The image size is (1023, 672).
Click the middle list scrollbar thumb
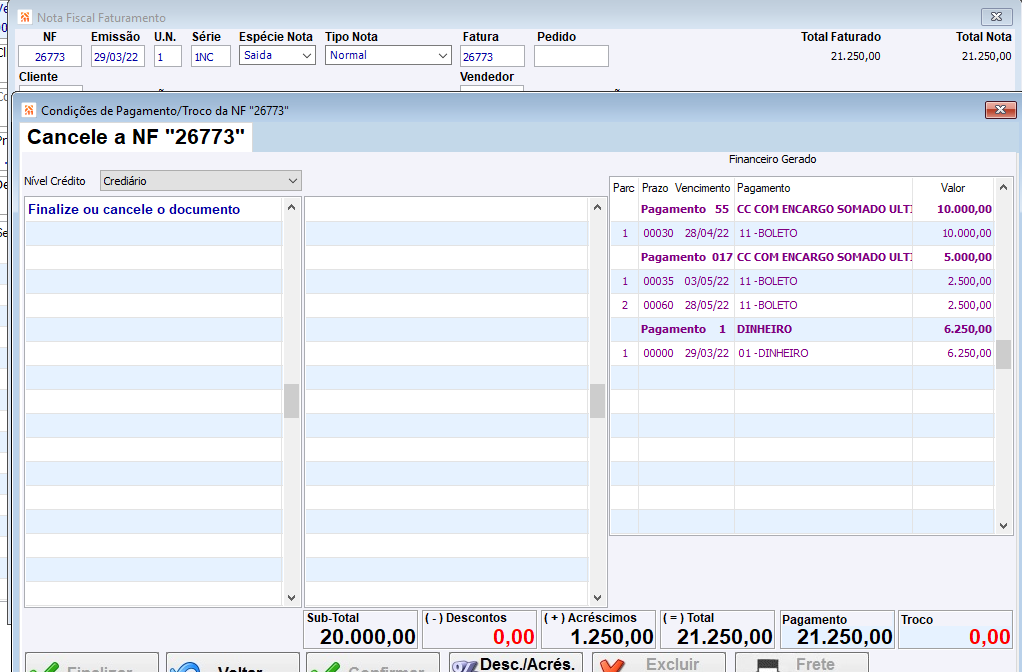point(597,401)
